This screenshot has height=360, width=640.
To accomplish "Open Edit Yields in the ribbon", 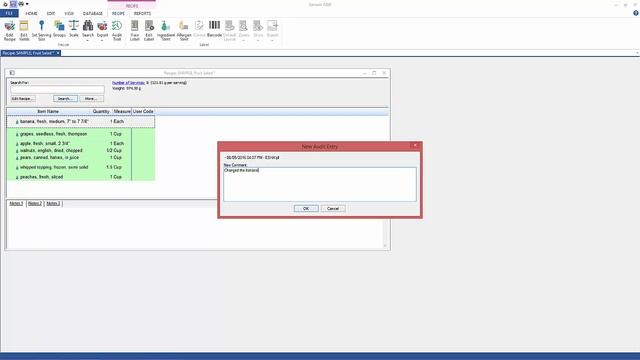I will coord(24,31).
